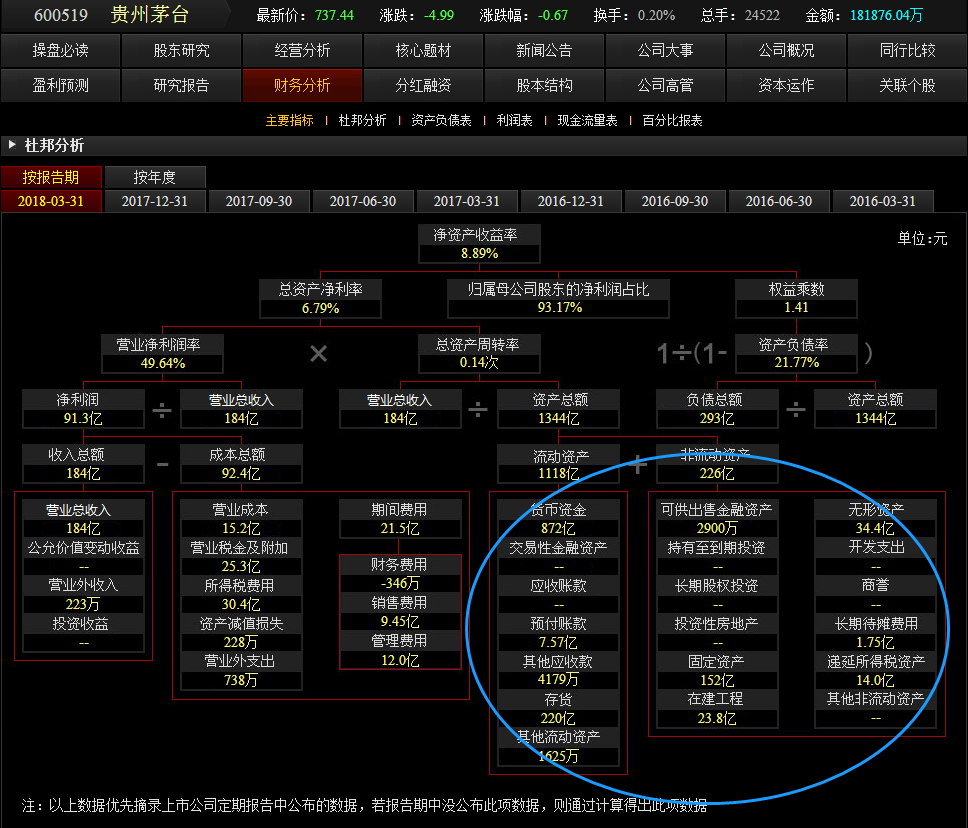Select the 2016-06-30 report period
Screen dimensions: 968x828
click(x=779, y=201)
